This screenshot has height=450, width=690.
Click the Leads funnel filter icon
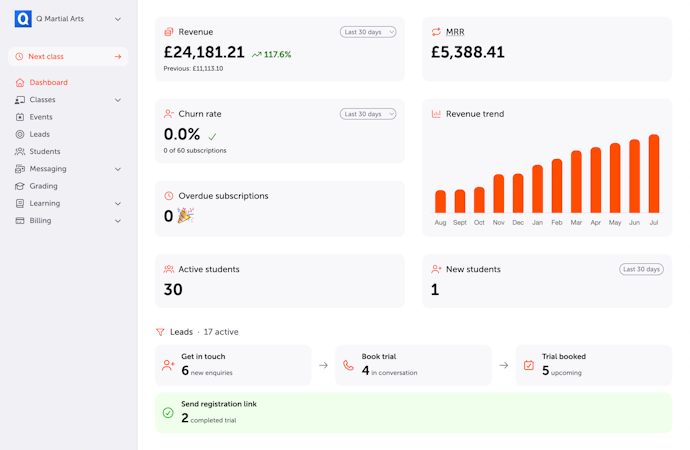point(160,332)
